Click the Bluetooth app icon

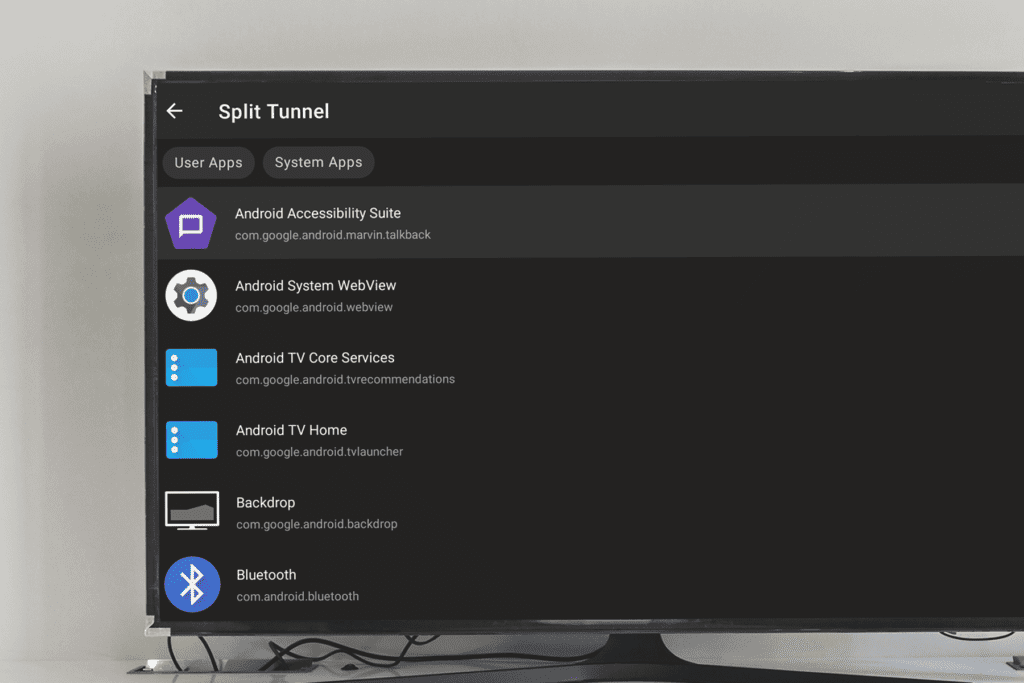pyautogui.click(x=192, y=584)
